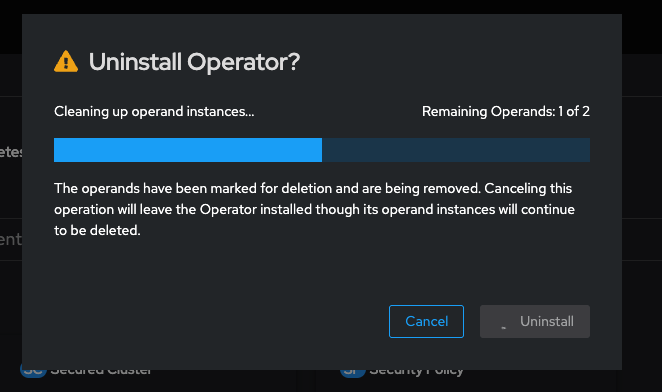This screenshot has width=662, height=392.
Task: Click the "Cleaning up operand instances..." status text
Action: [x=154, y=112]
